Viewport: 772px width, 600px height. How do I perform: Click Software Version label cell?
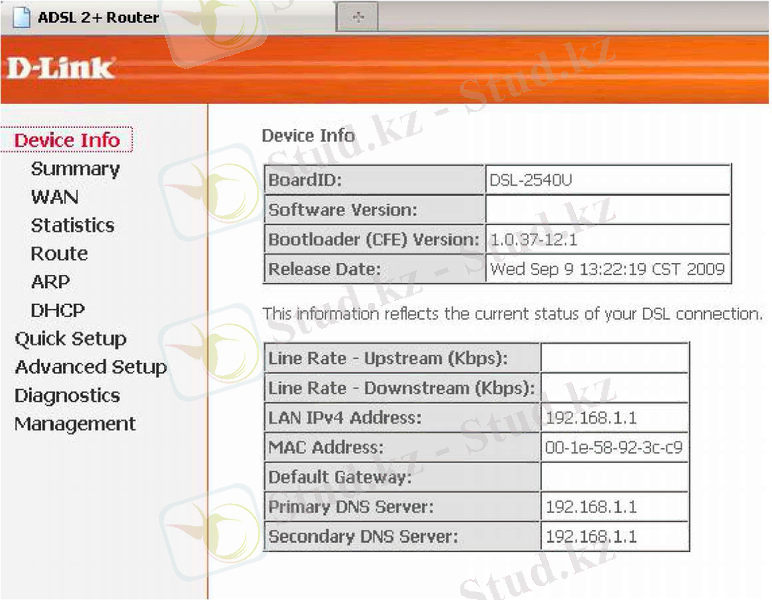[x=374, y=210]
